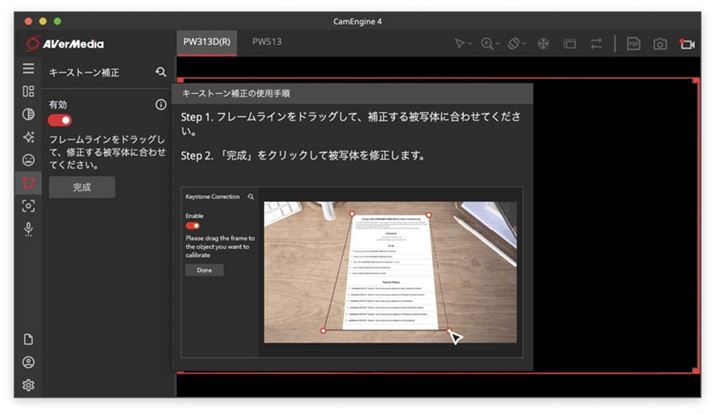Screen dimensions: 715x414
Task: Open the AI effects sparkle icon
Action: (x=28, y=137)
